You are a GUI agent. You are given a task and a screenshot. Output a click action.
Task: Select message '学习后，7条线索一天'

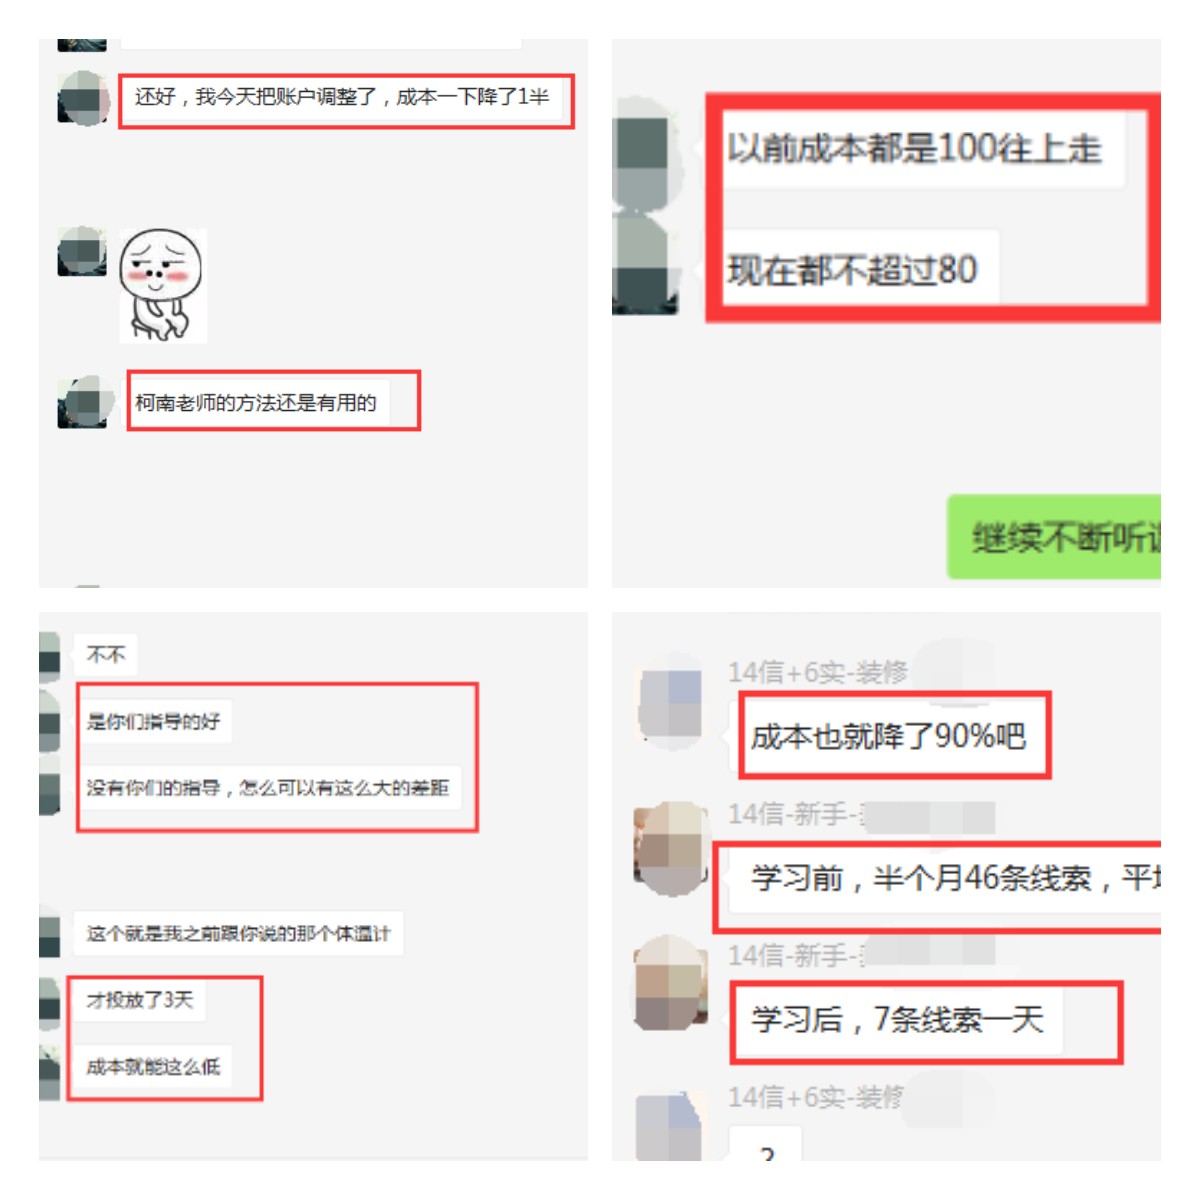898,1020
